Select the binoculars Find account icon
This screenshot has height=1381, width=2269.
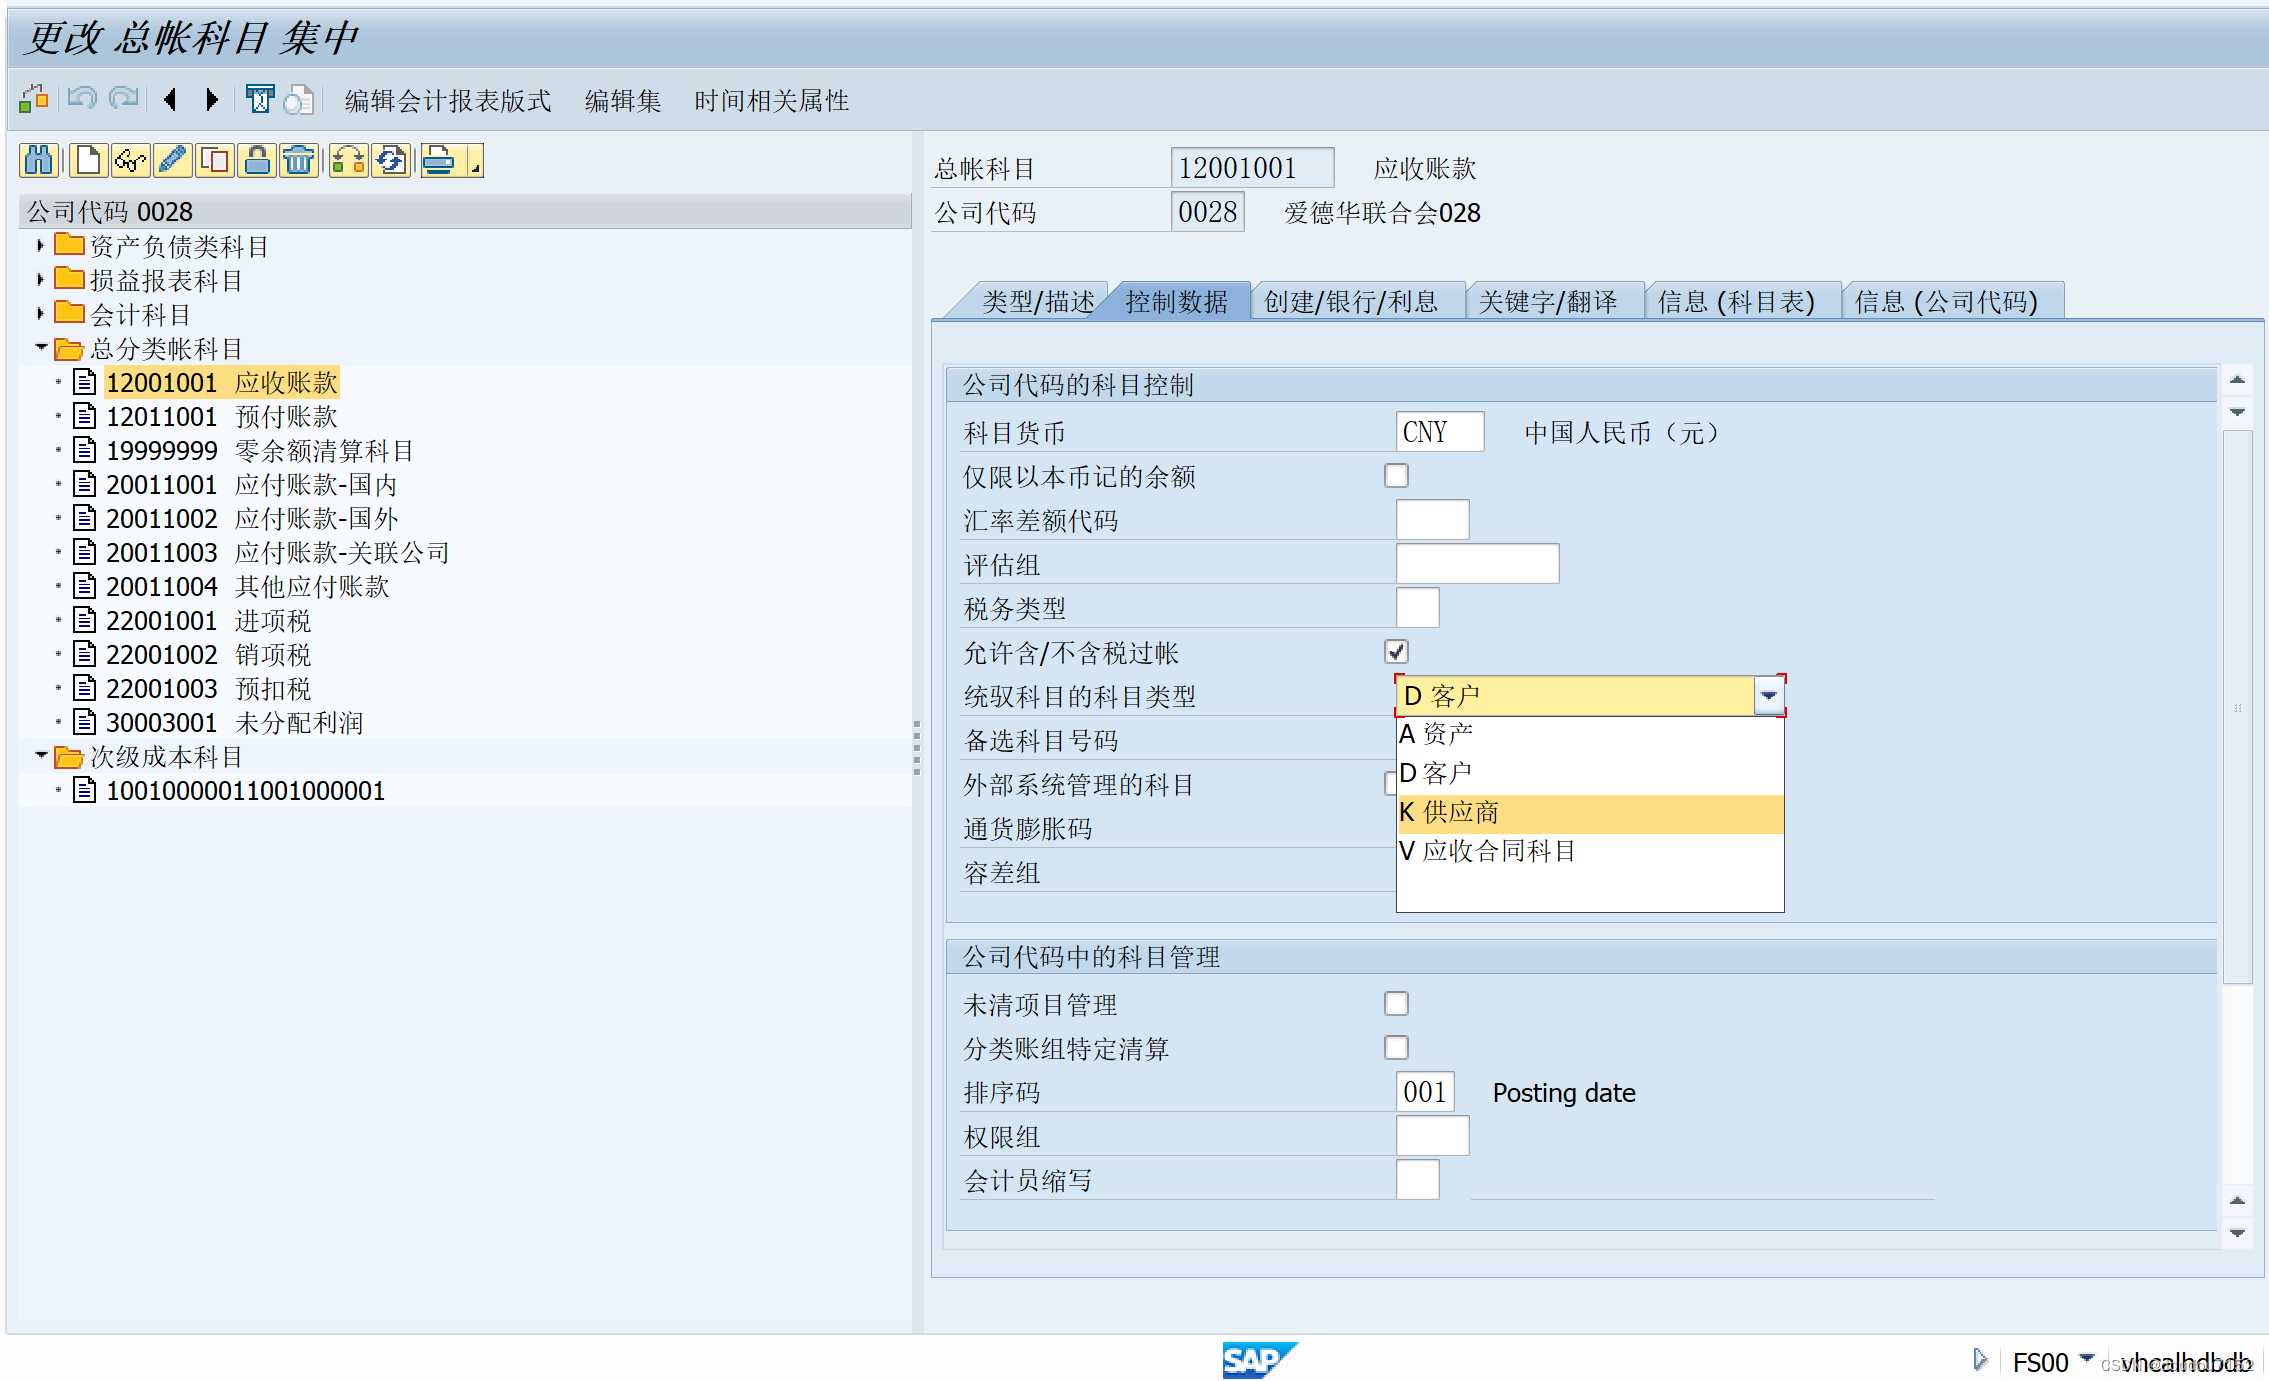tap(38, 160)
